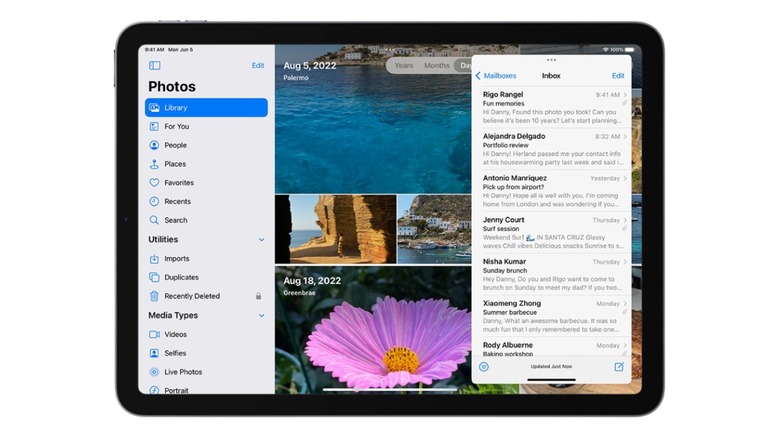Click the lock icon beside Recently Deleted
This screenshot has width=780, height=438.
259,296
